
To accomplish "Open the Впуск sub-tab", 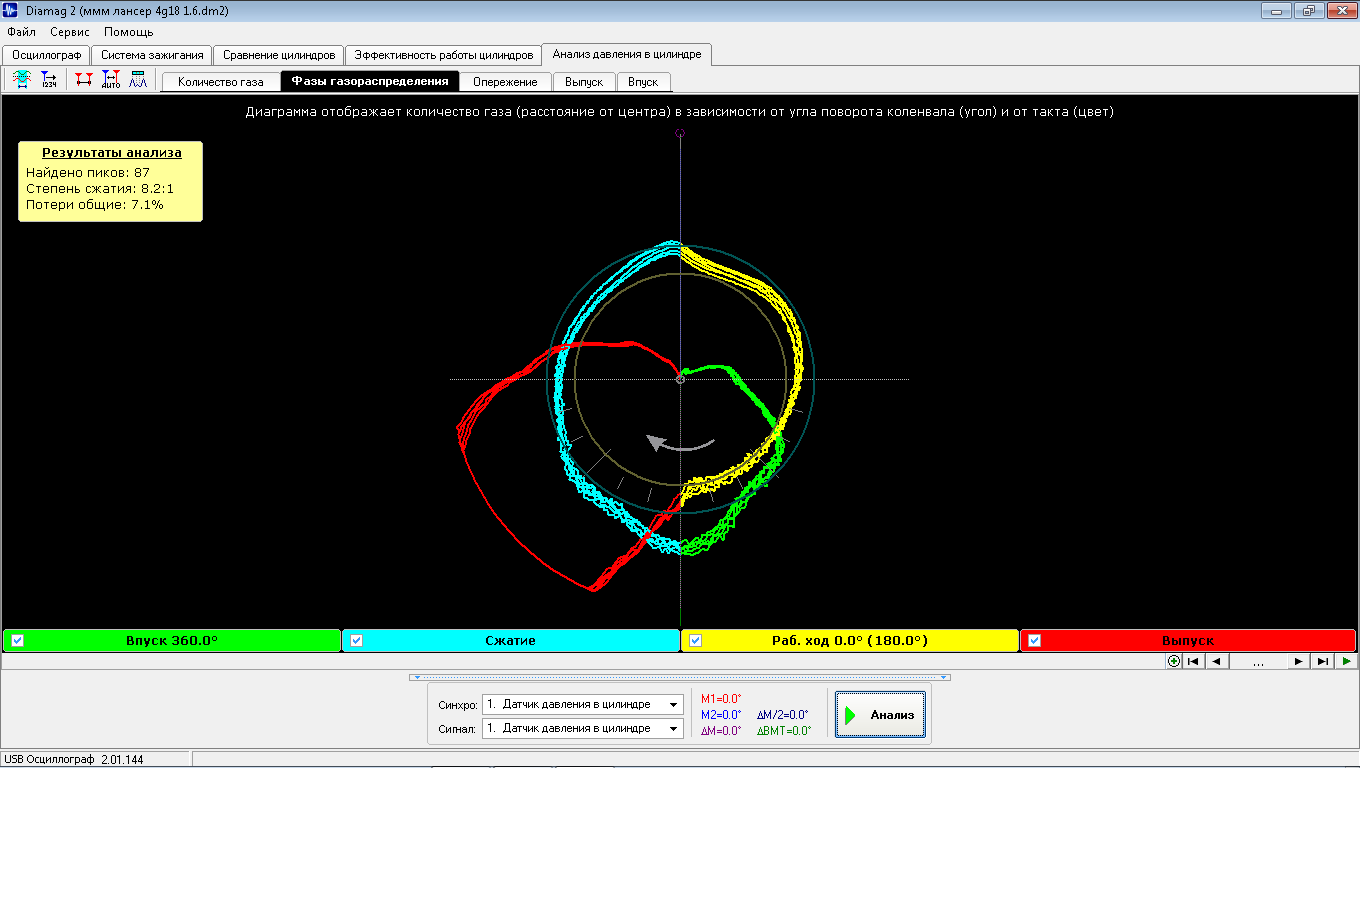I will 643,82.
